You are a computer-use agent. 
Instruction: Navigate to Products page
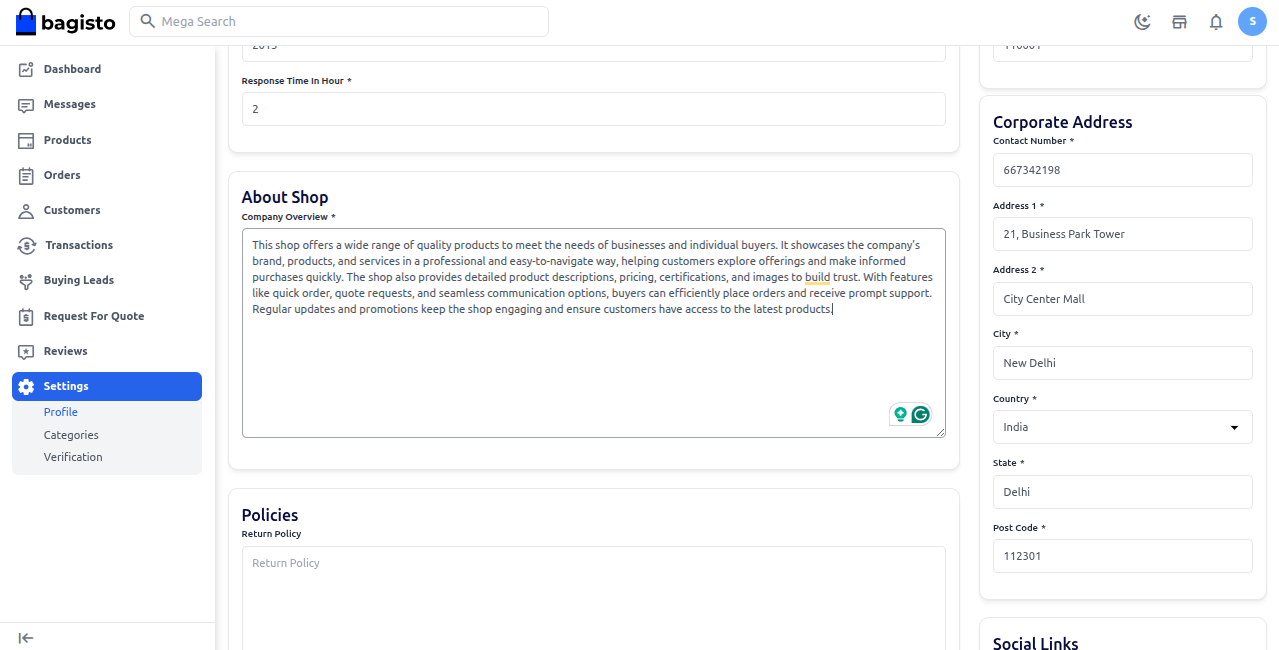click(67, 140)
